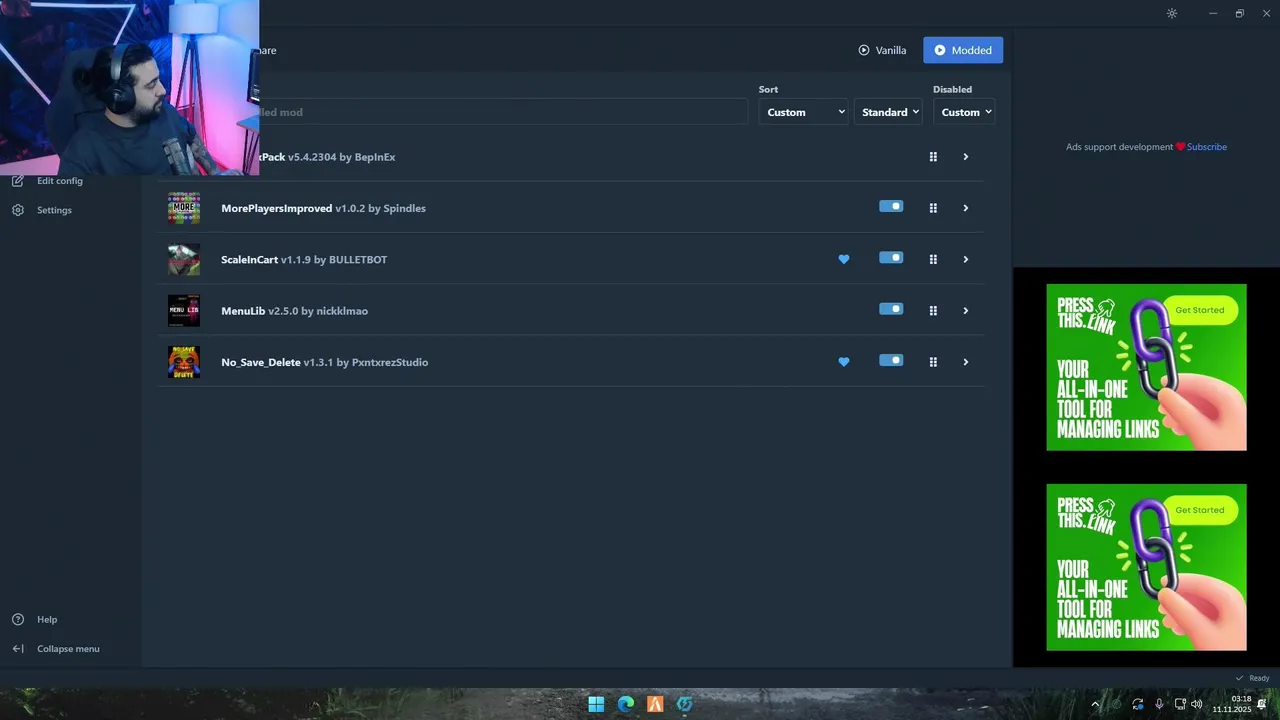Open the Disabled Custom dropdown
The width and height of the screenshot is (1280, 720).
point(965,112)
